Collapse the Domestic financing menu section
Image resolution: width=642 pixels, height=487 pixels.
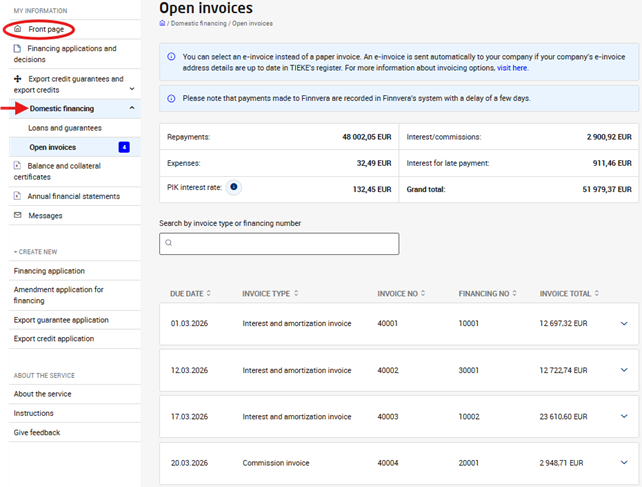132,107
